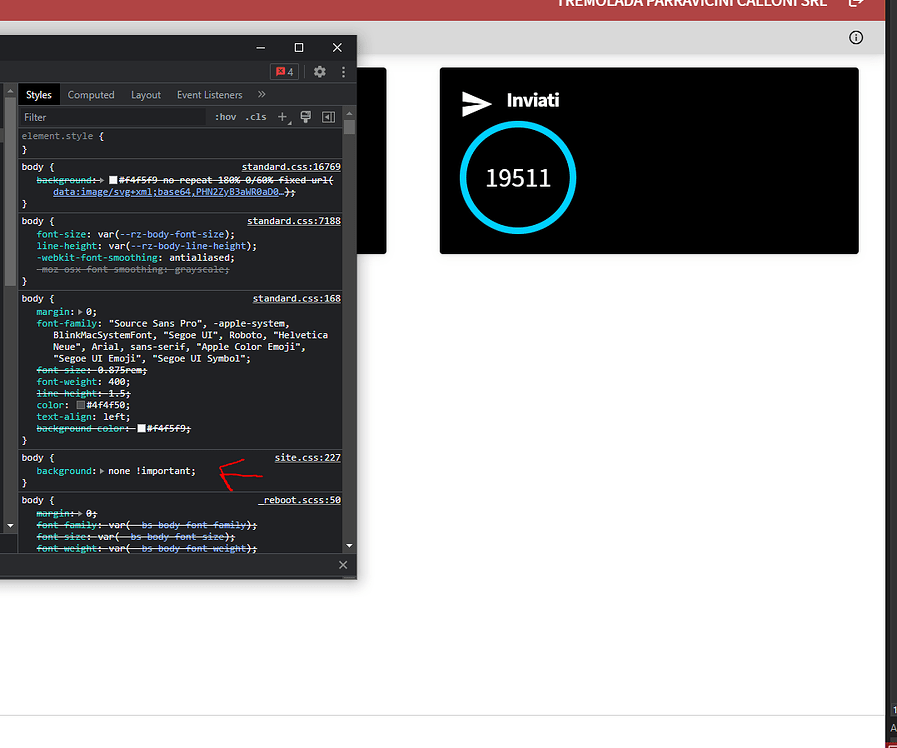Open the Customize DevTools three-dot menu

point(342,72)
